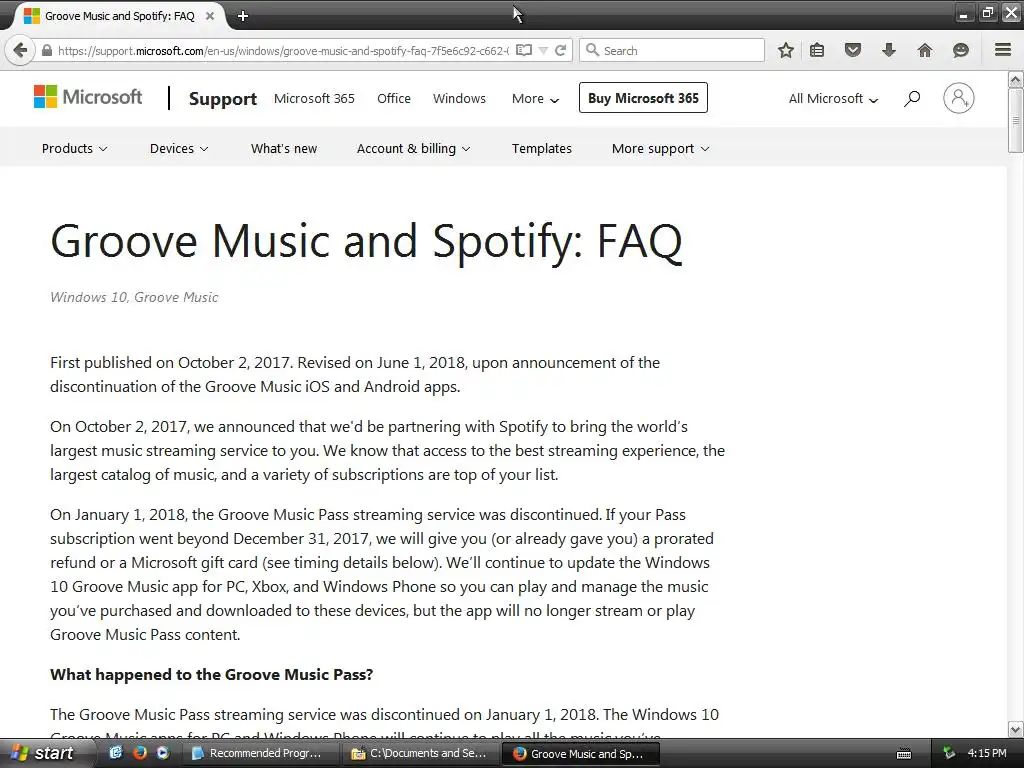This screenshot has width=1024, height=768.
Task: Click the site search magnifier icon
Action: [912, 99]
